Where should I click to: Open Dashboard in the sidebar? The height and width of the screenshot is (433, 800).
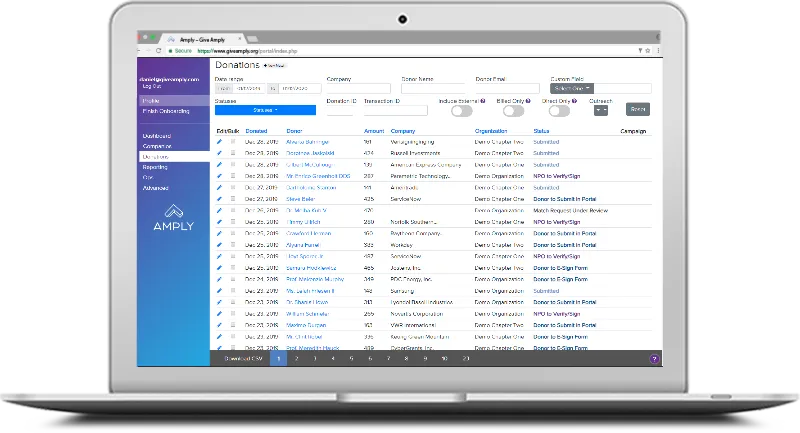(x=157, y=136)
